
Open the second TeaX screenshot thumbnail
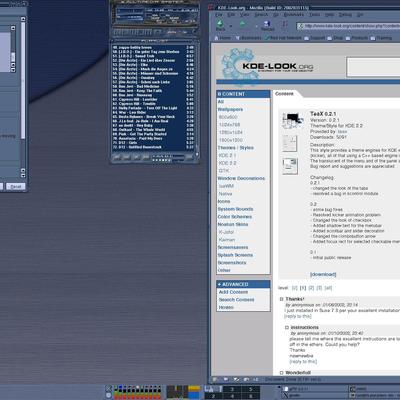click(289, 143)
